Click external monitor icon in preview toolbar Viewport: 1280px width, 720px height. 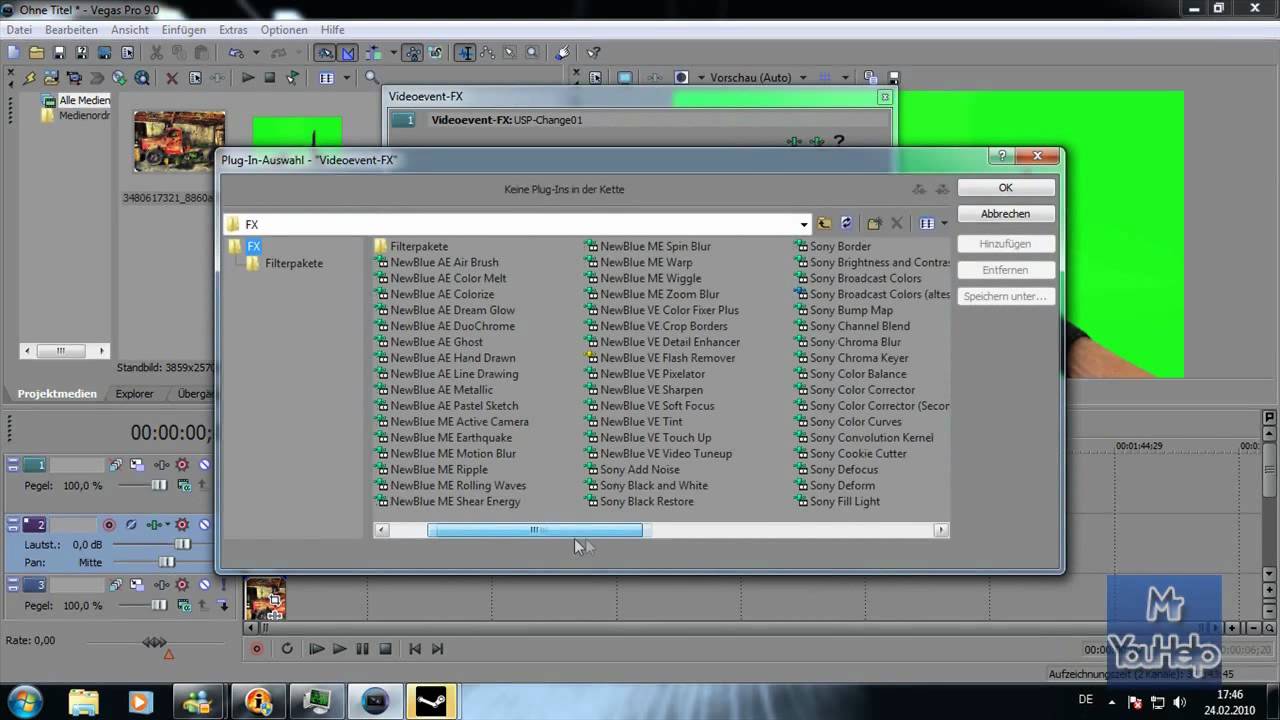[x=625, y=77]
